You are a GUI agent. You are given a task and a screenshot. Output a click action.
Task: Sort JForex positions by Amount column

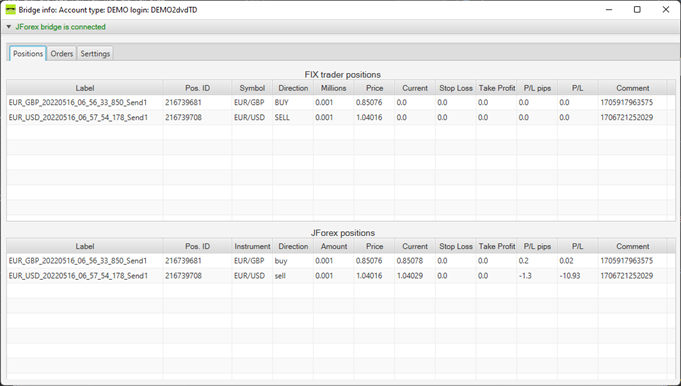point(334,246)
